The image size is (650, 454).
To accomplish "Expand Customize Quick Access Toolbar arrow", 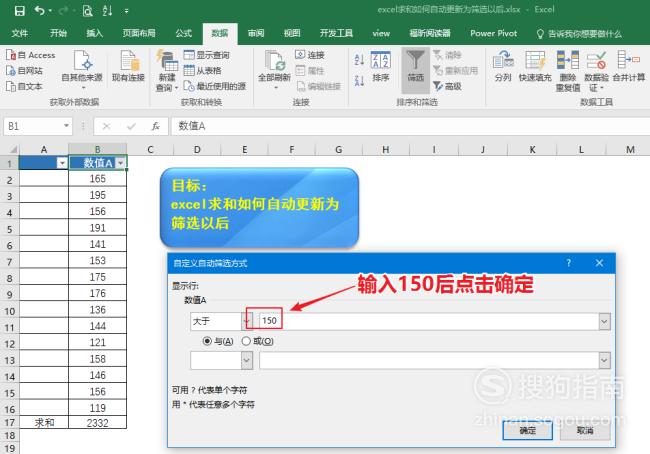I will (126, 11).
